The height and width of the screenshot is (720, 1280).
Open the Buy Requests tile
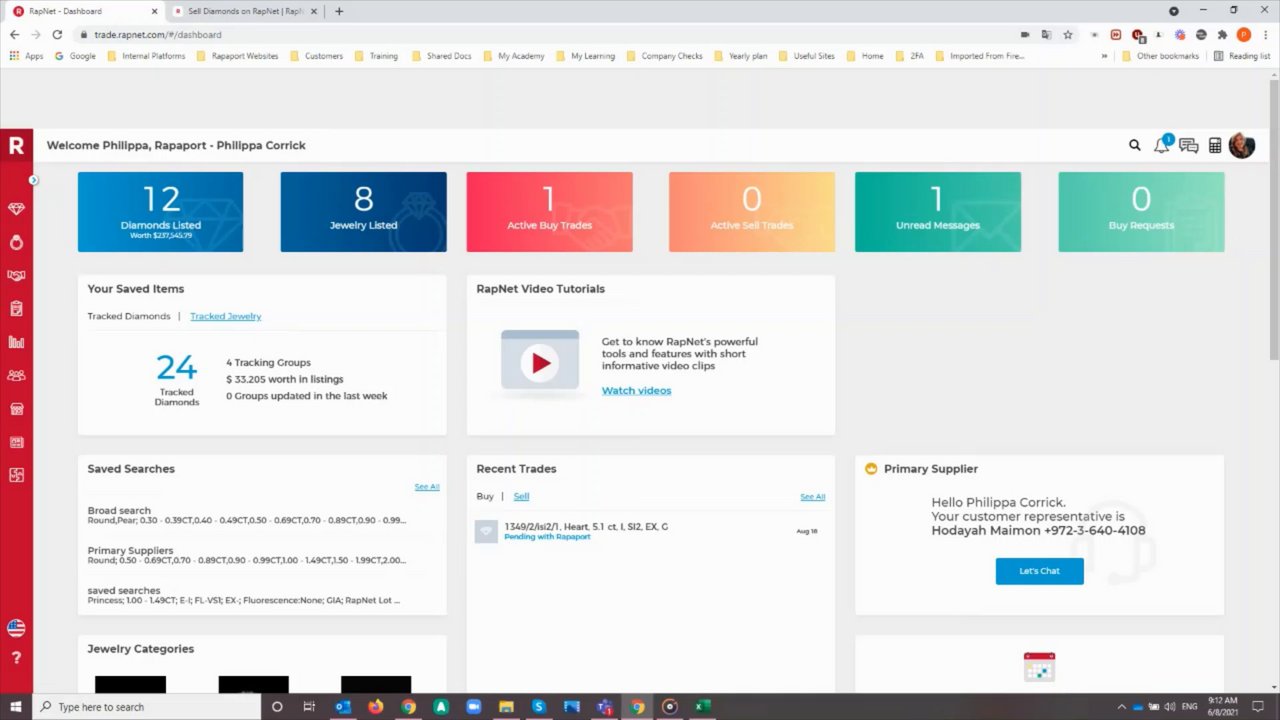click(1141, 212)
